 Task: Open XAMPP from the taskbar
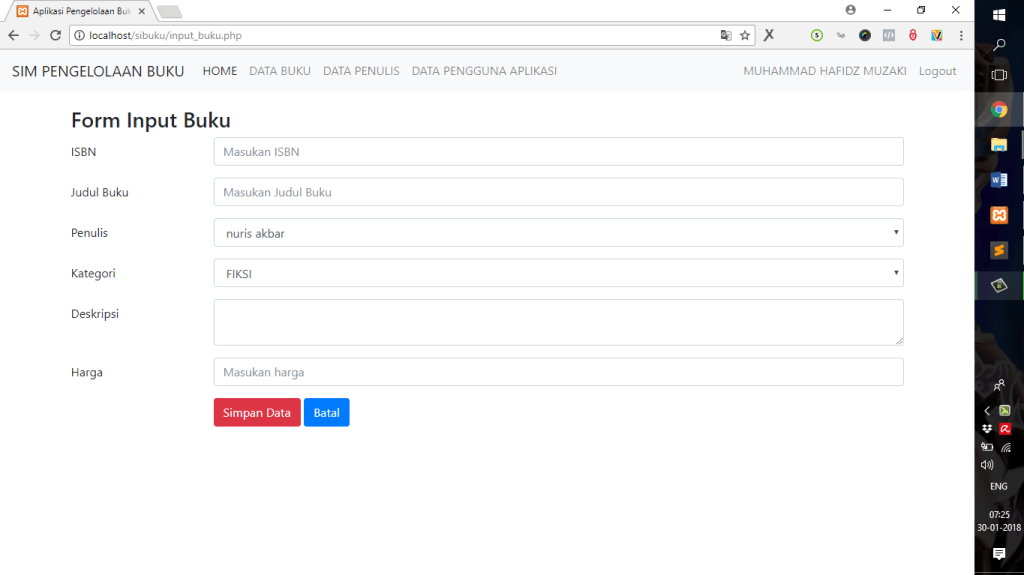[x=999, y=215]
